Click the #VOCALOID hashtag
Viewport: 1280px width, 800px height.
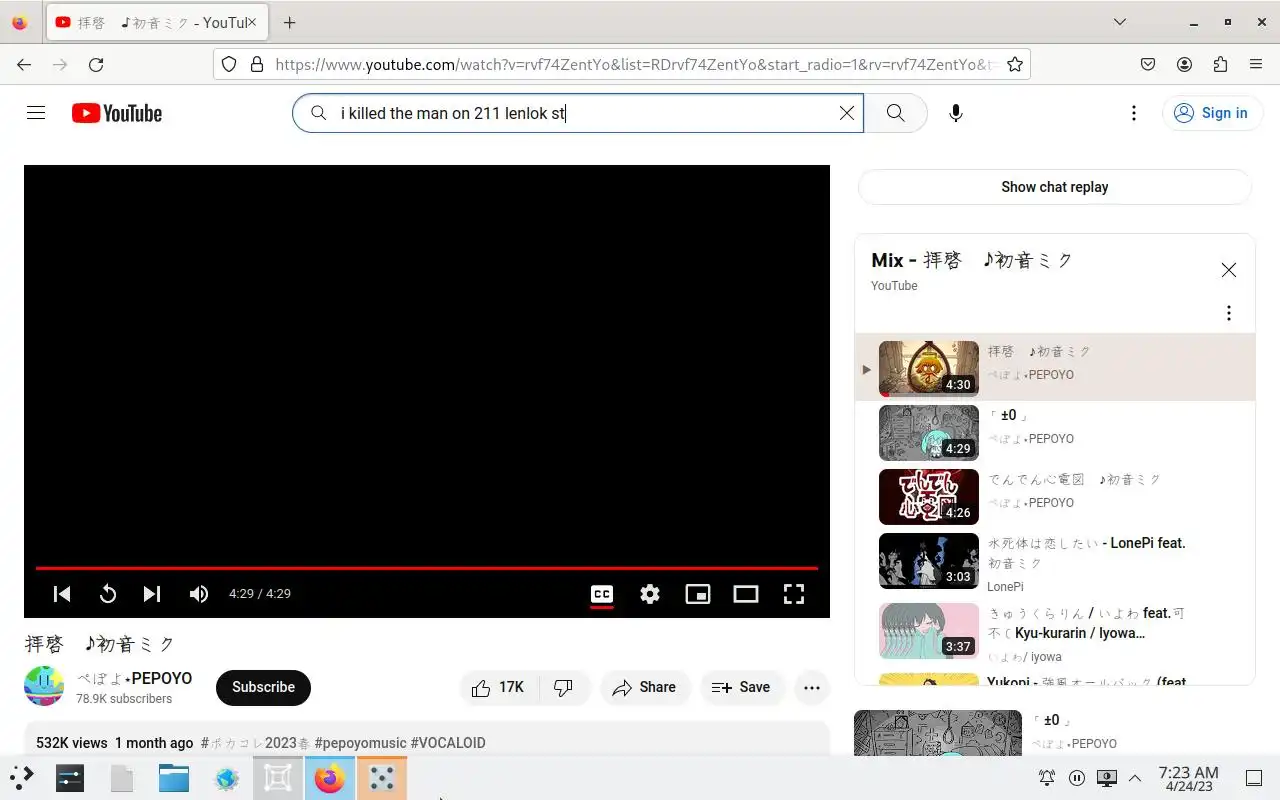[448, 743]
